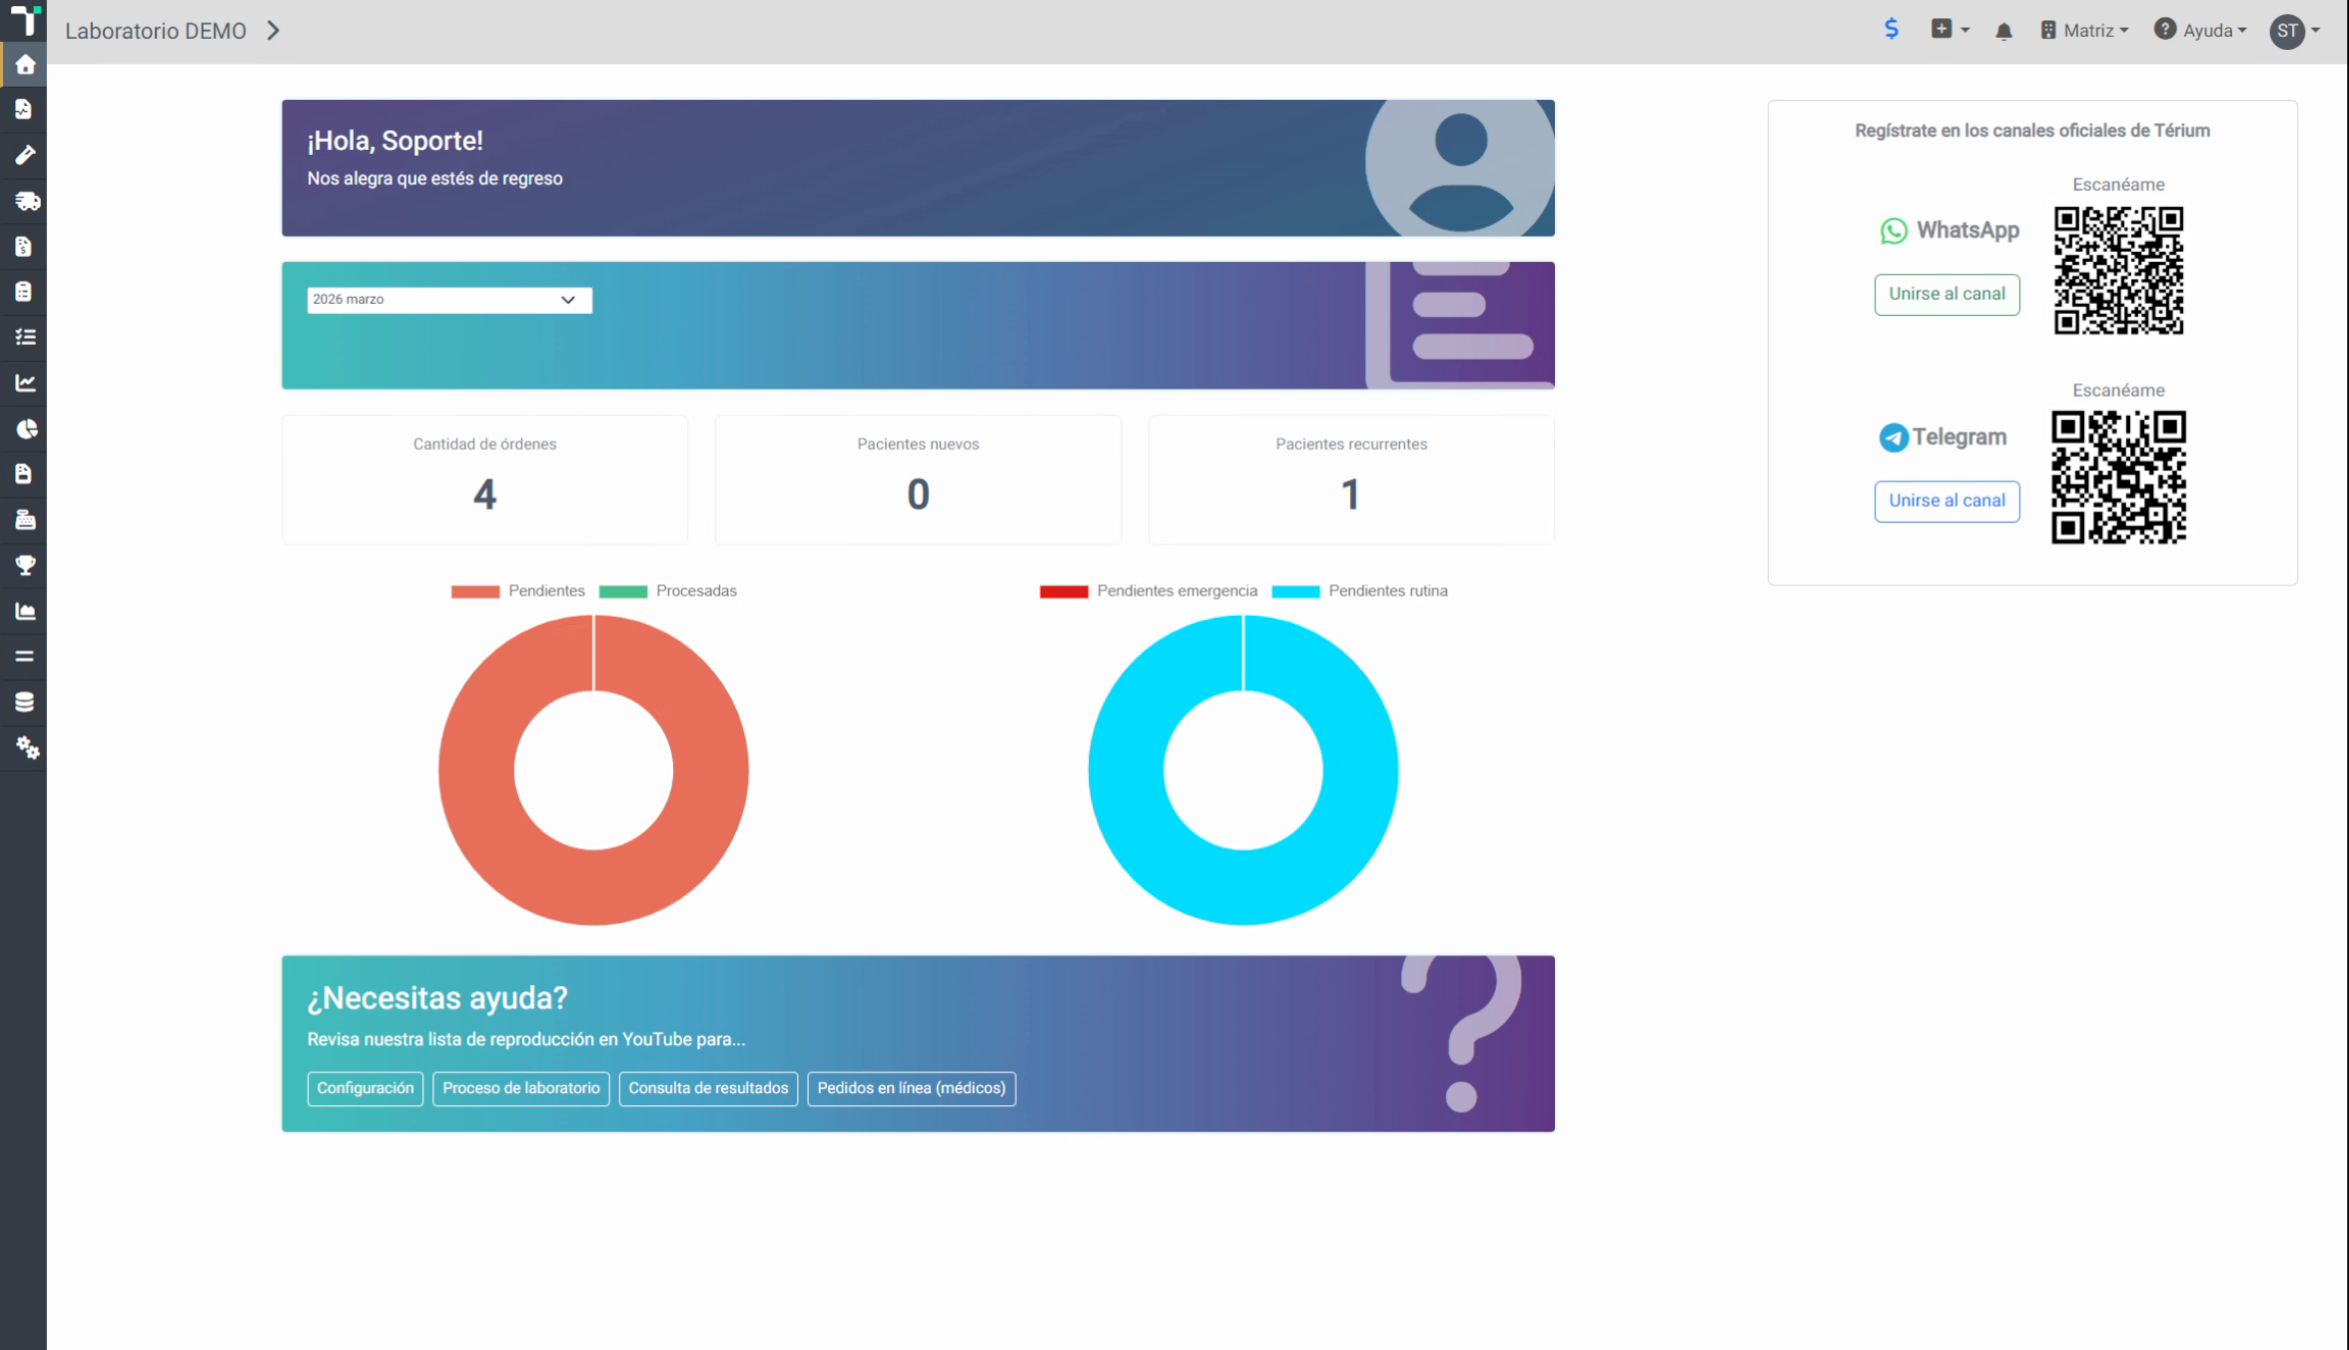Click Nos alegra que estés de regreso text

coord(435,179)
